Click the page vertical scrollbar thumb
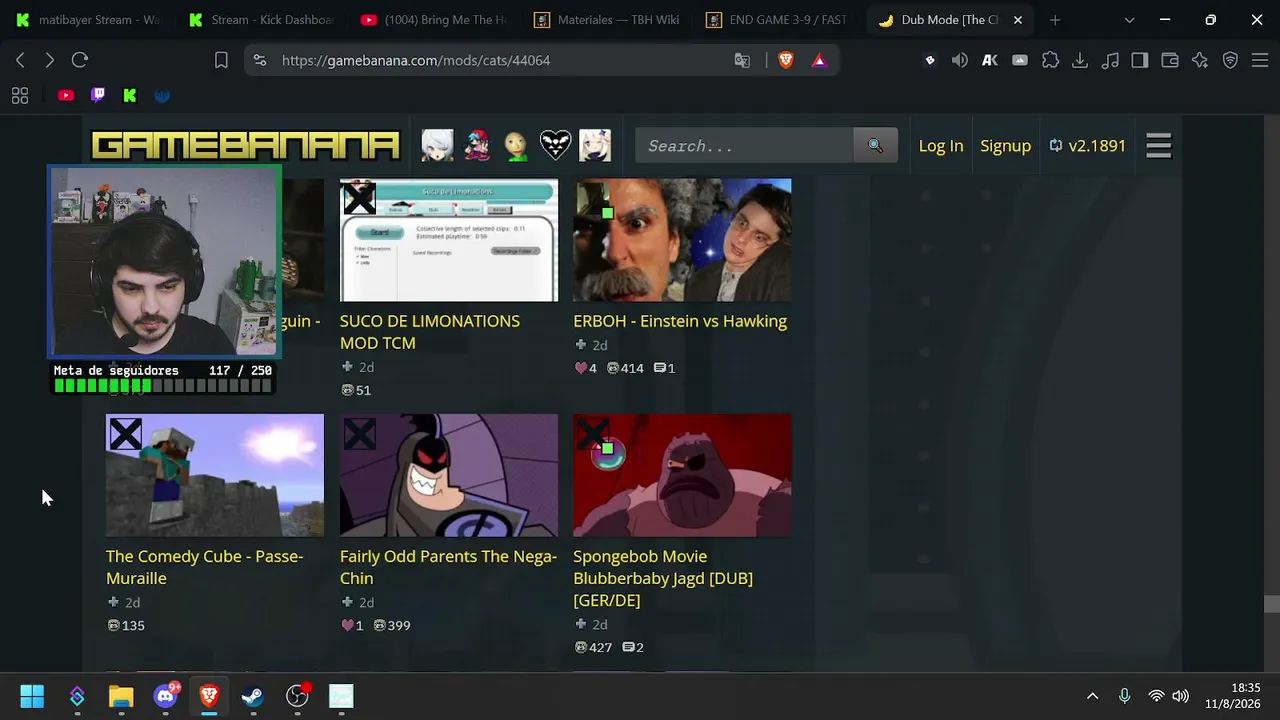Viewport: 1280px width, 720px height. pyautogui.click(x=1271, y=604)
